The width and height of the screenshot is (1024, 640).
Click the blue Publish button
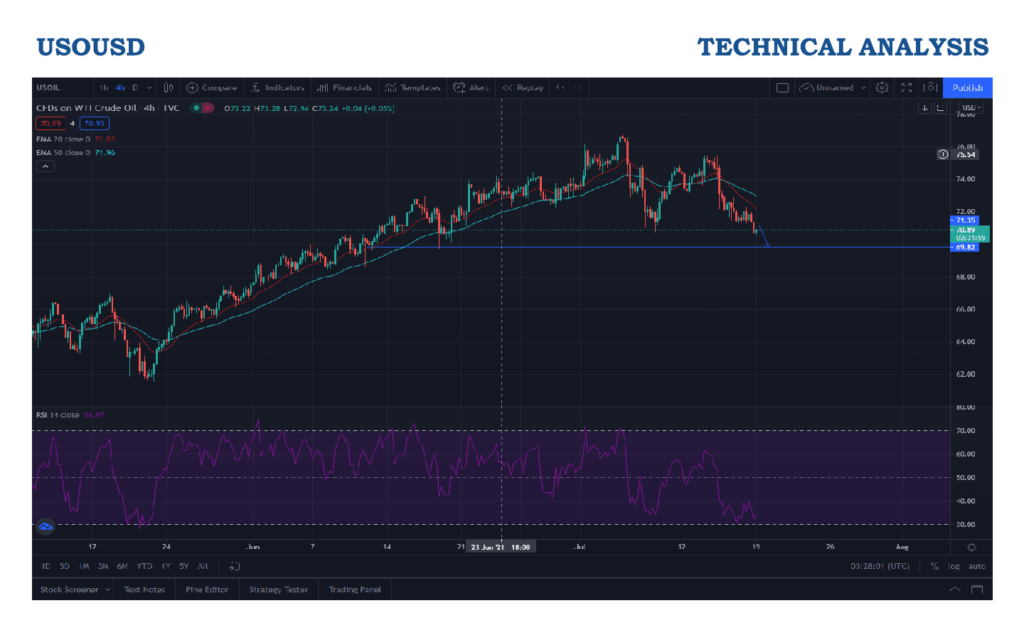pos(967,88)
